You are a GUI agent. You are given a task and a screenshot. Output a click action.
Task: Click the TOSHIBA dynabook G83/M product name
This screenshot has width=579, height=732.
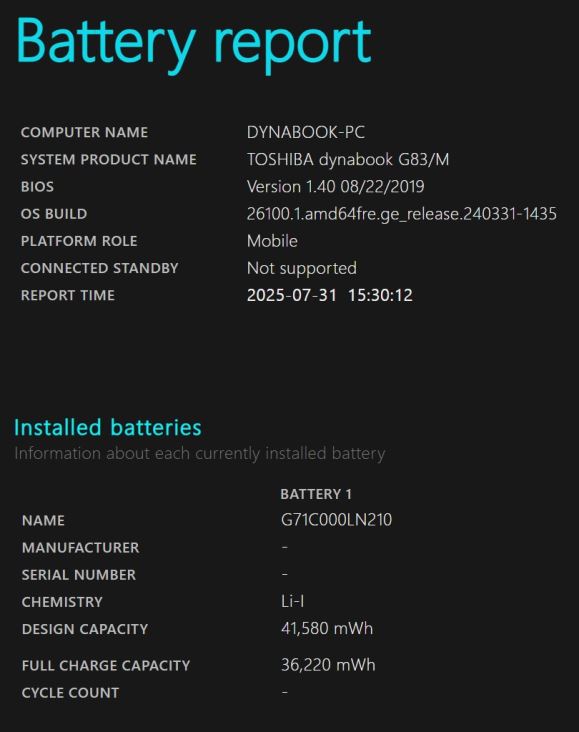[x=348, y=160]
